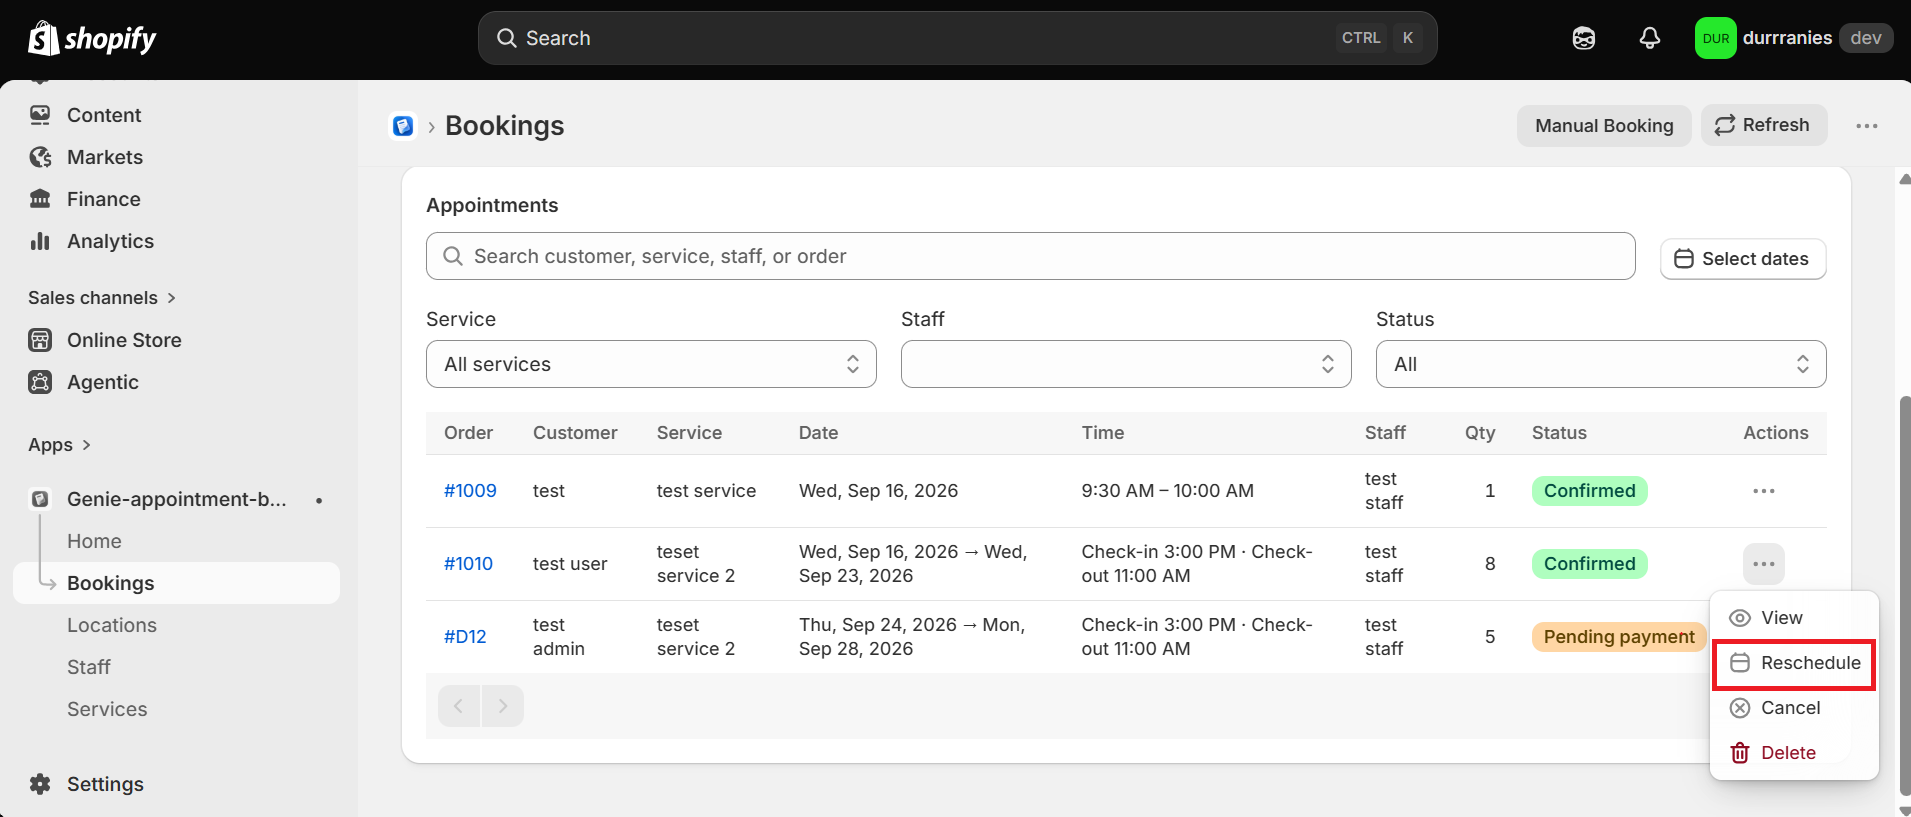
Task: Open the Staff filter dropdown
Action: tap(1126, 364)
